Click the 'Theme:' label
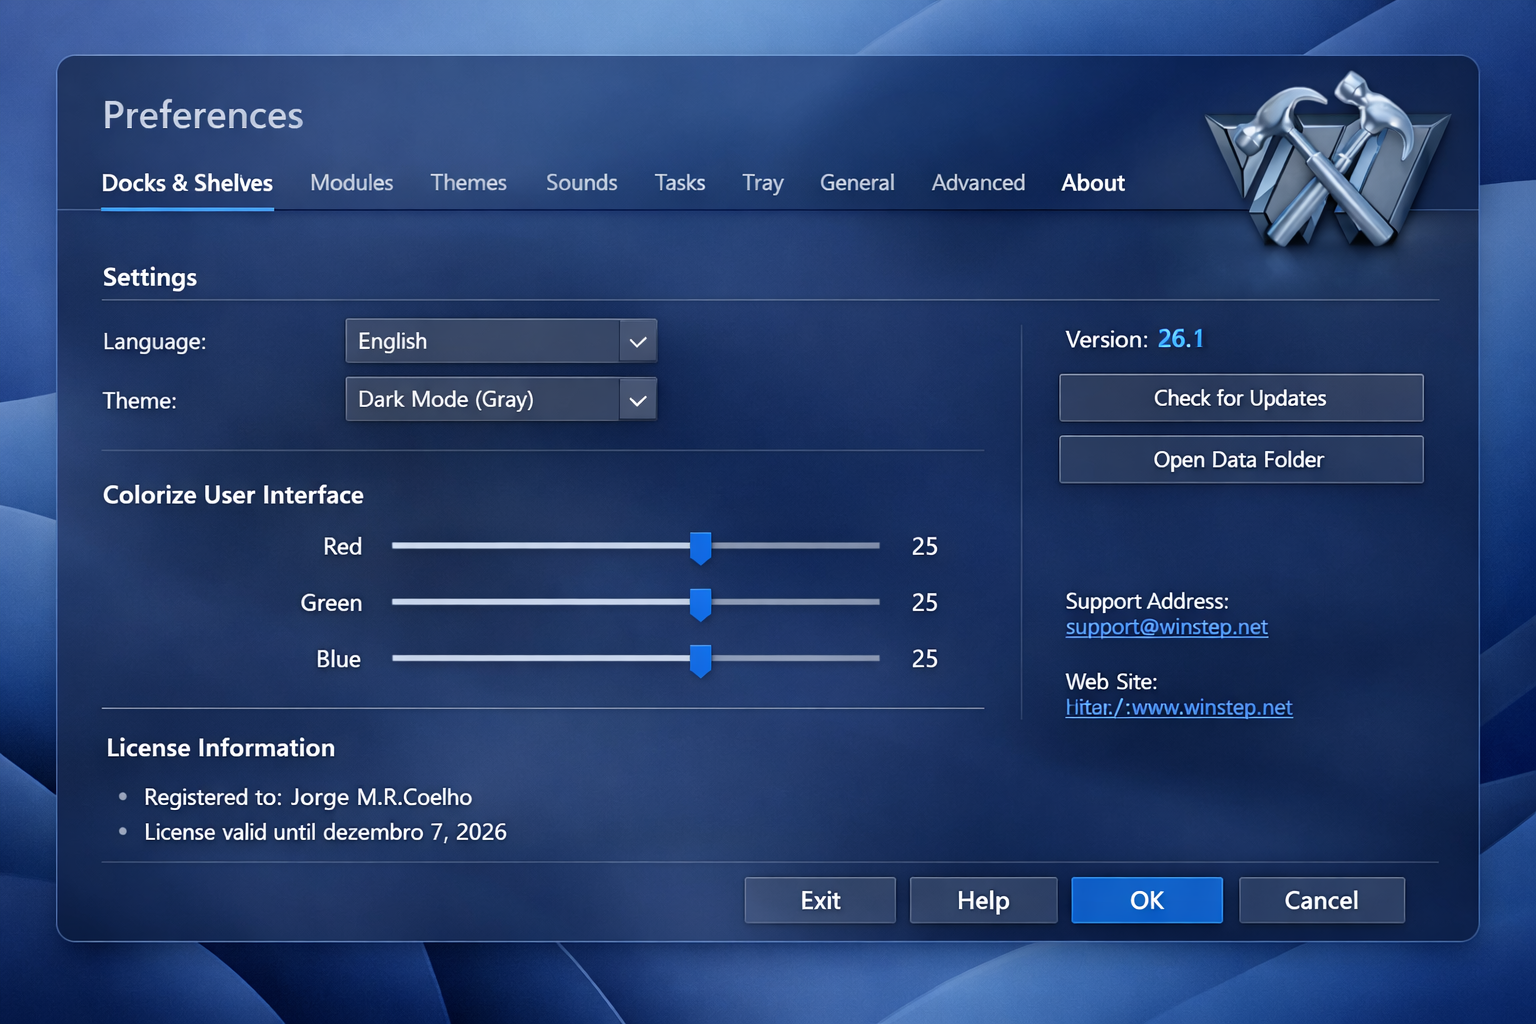1536x1024 pixels. point(140,401)
